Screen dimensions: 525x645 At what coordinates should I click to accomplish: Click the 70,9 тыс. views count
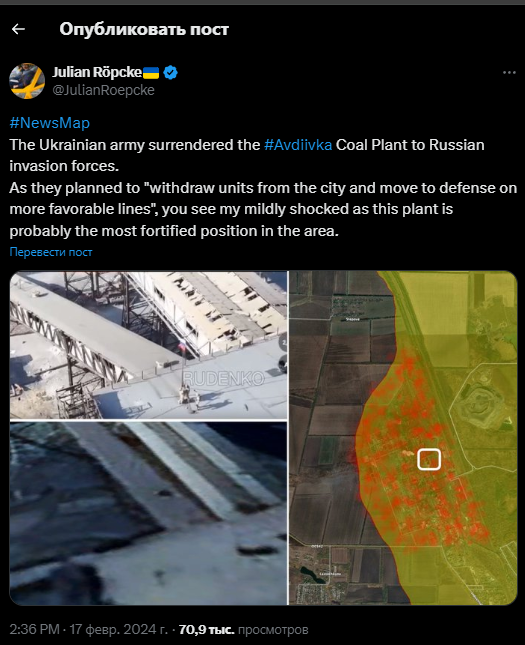click(207, 629)
